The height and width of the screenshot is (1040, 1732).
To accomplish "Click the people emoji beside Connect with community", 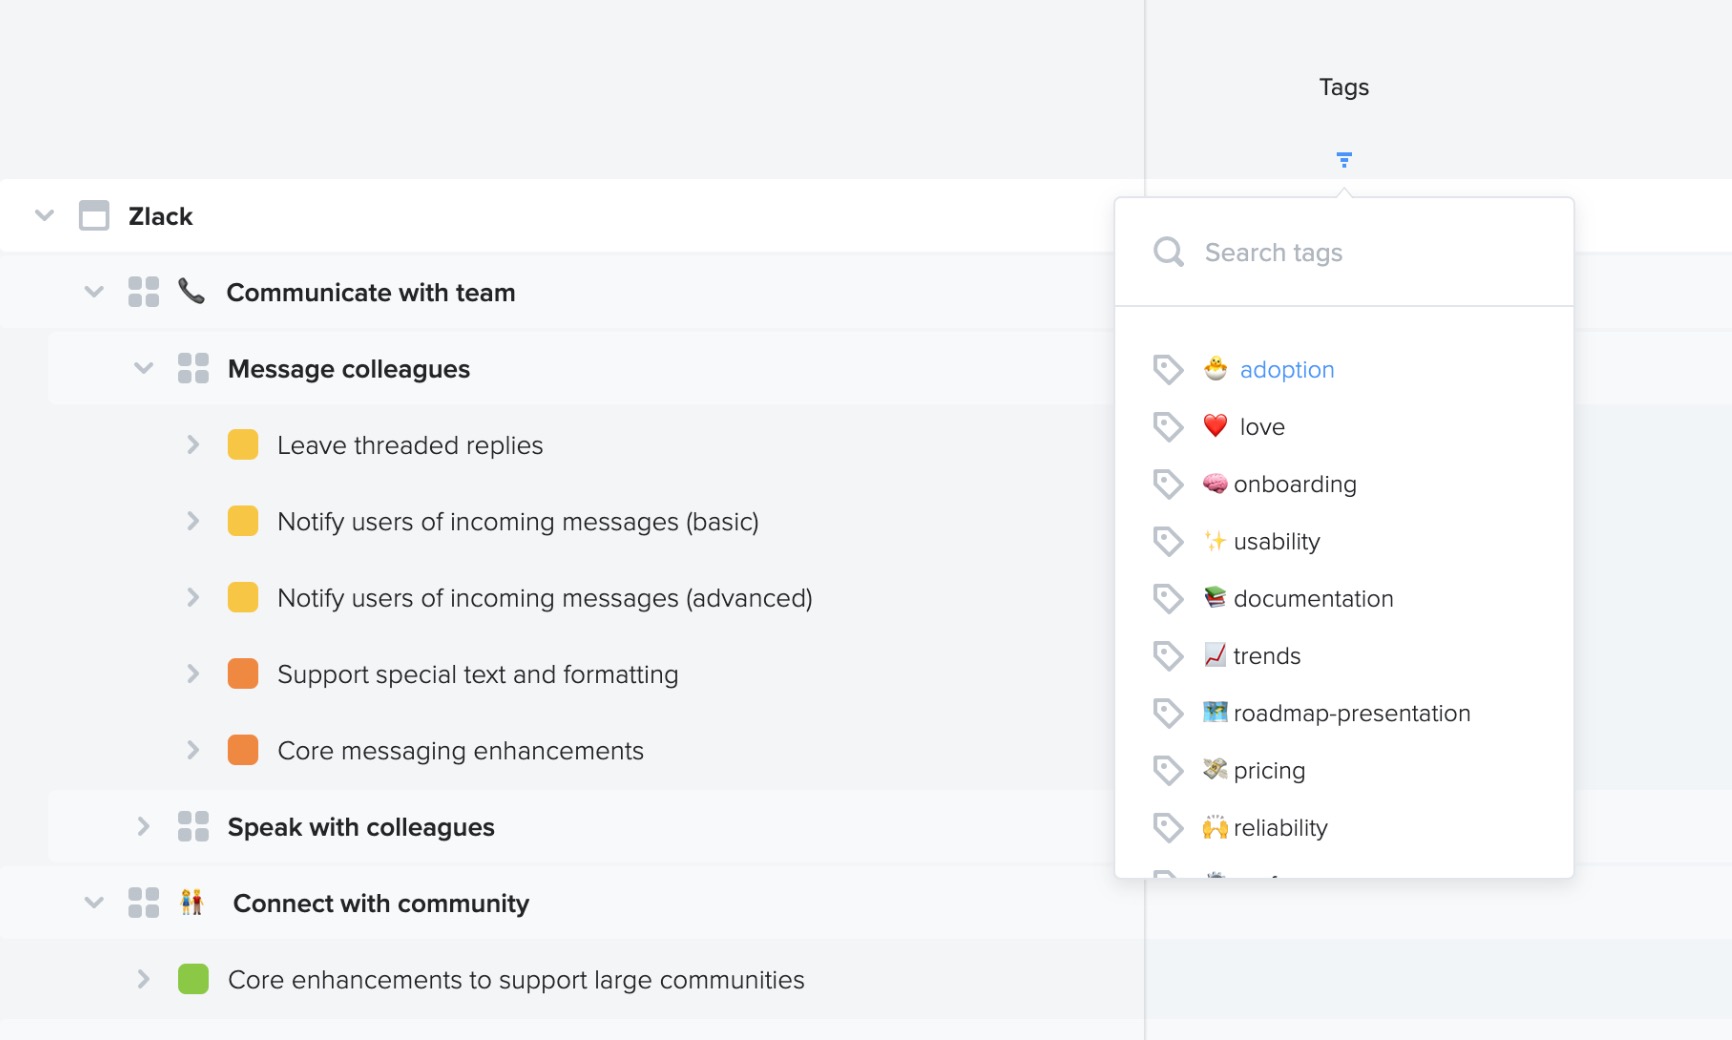I will pyautogui.click(x=193, y=902).
